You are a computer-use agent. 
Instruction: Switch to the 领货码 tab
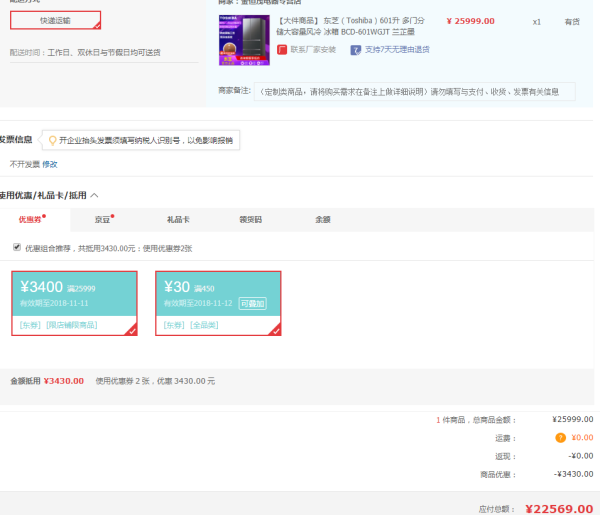[x=251, y=220]
